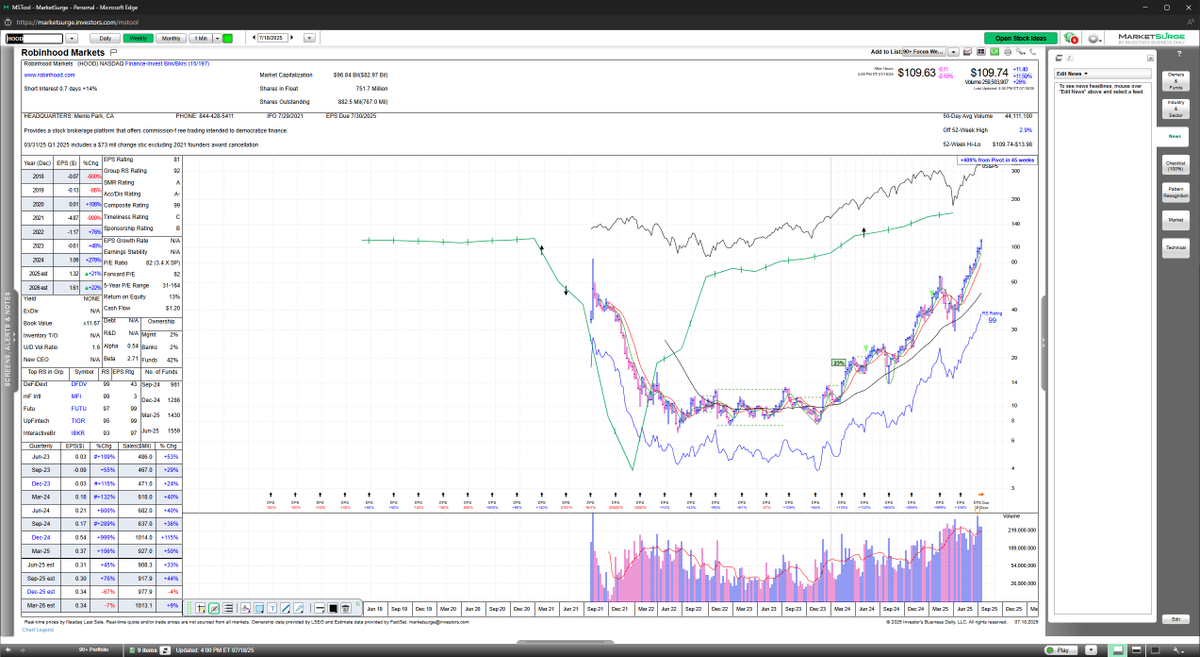The height and width of the screenshot is (657, 1200).
Task: Click the 7/18/2025 date field
Action: click(272, 38)
